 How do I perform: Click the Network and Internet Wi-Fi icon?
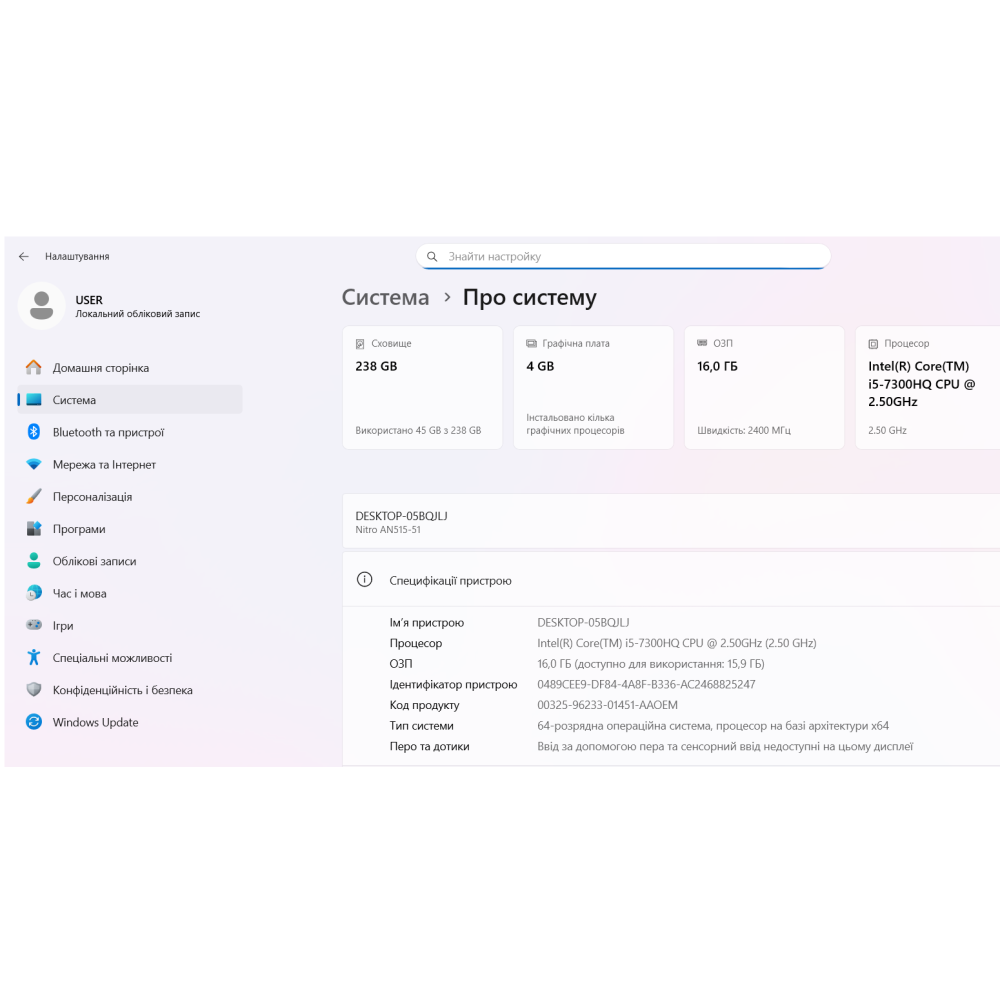pyautogui.click(x=34, y=465)
